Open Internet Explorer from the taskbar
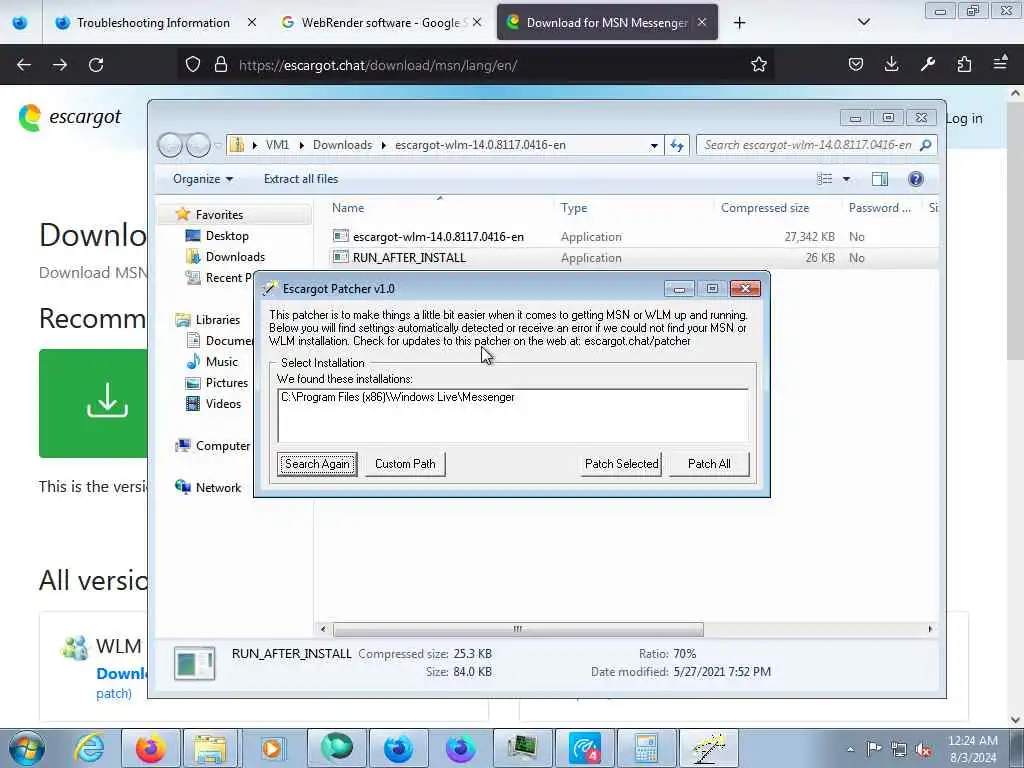This screenshot has width=1024, height=768. pyautogui.click(x=89, y=748)
